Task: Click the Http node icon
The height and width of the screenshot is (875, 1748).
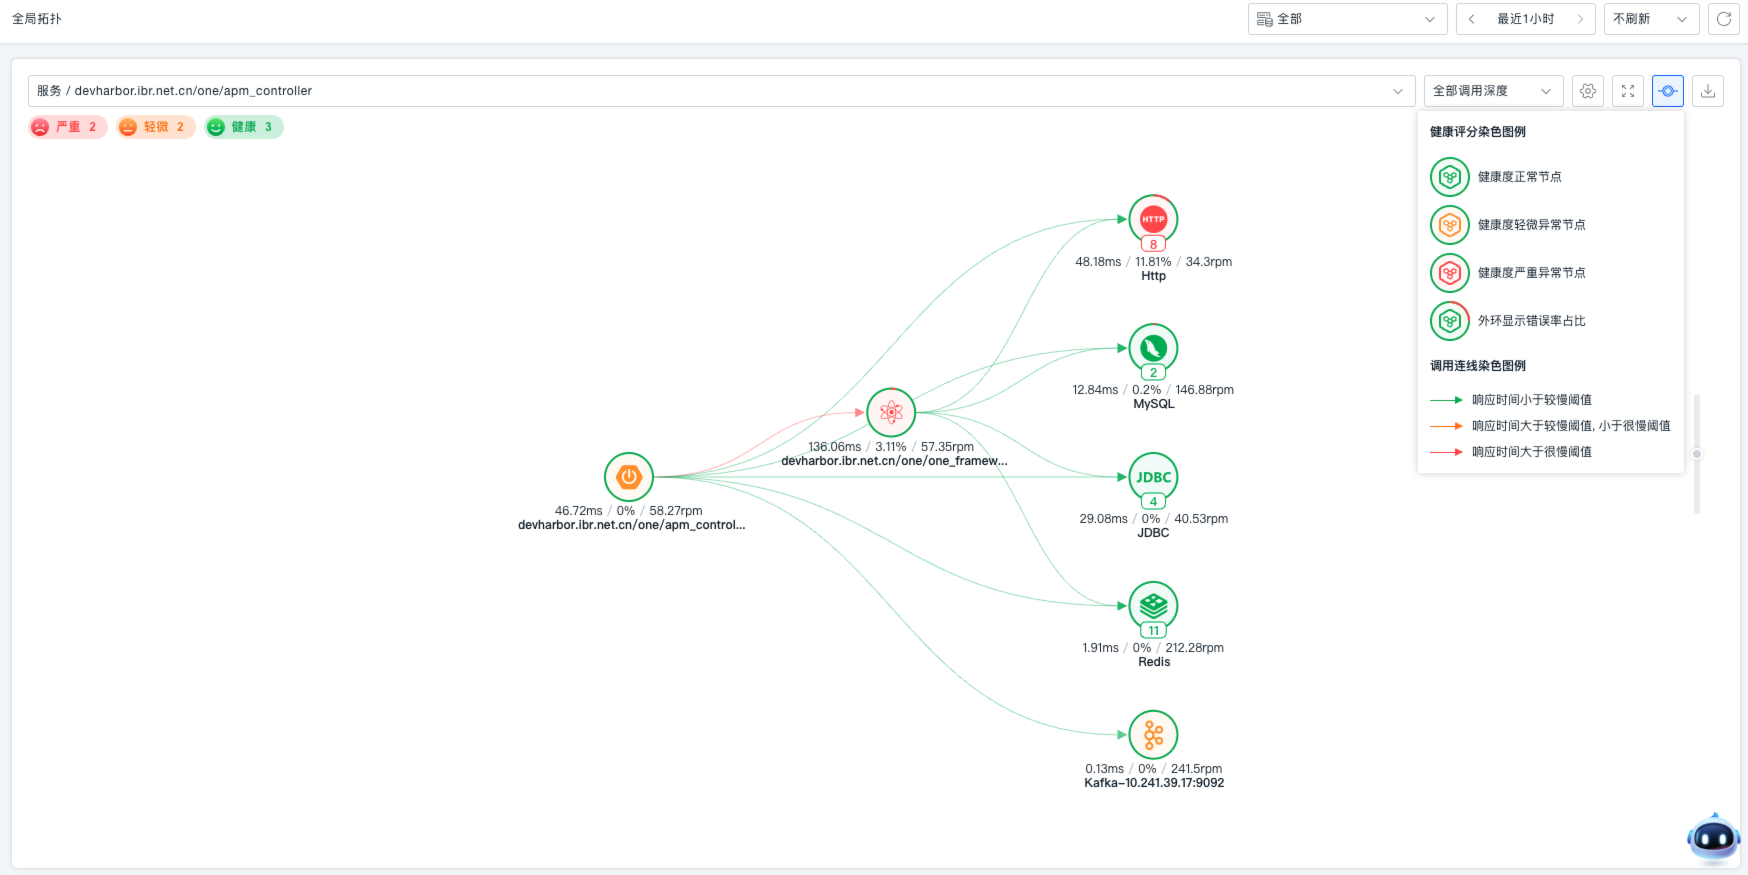Action: (x=1153, y=219)
